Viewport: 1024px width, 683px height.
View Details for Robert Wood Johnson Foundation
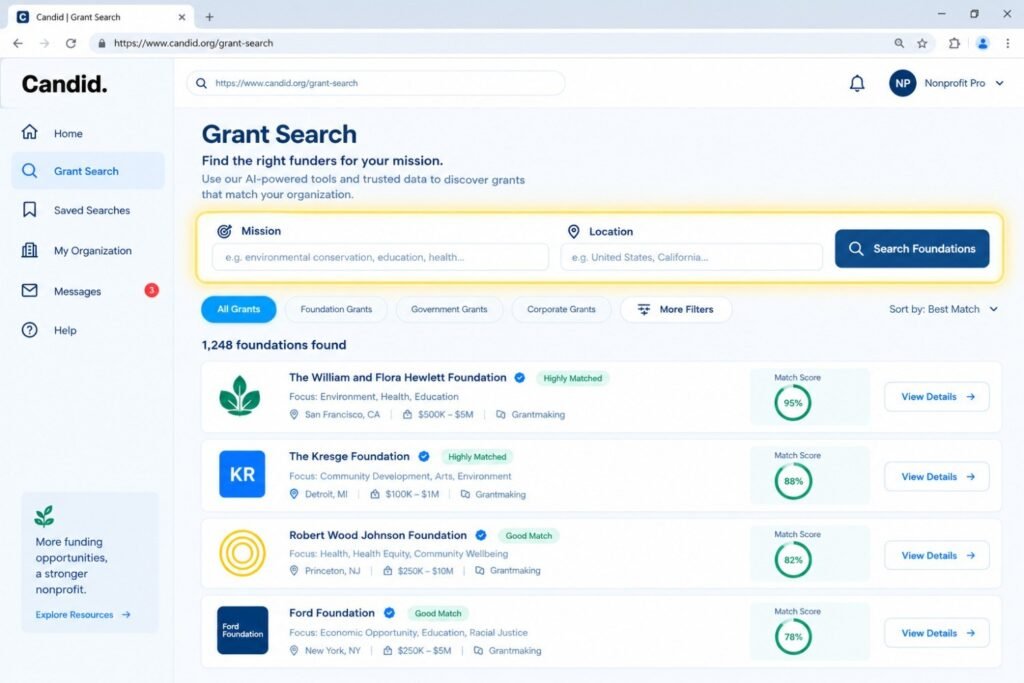click(x=937, y=556)
